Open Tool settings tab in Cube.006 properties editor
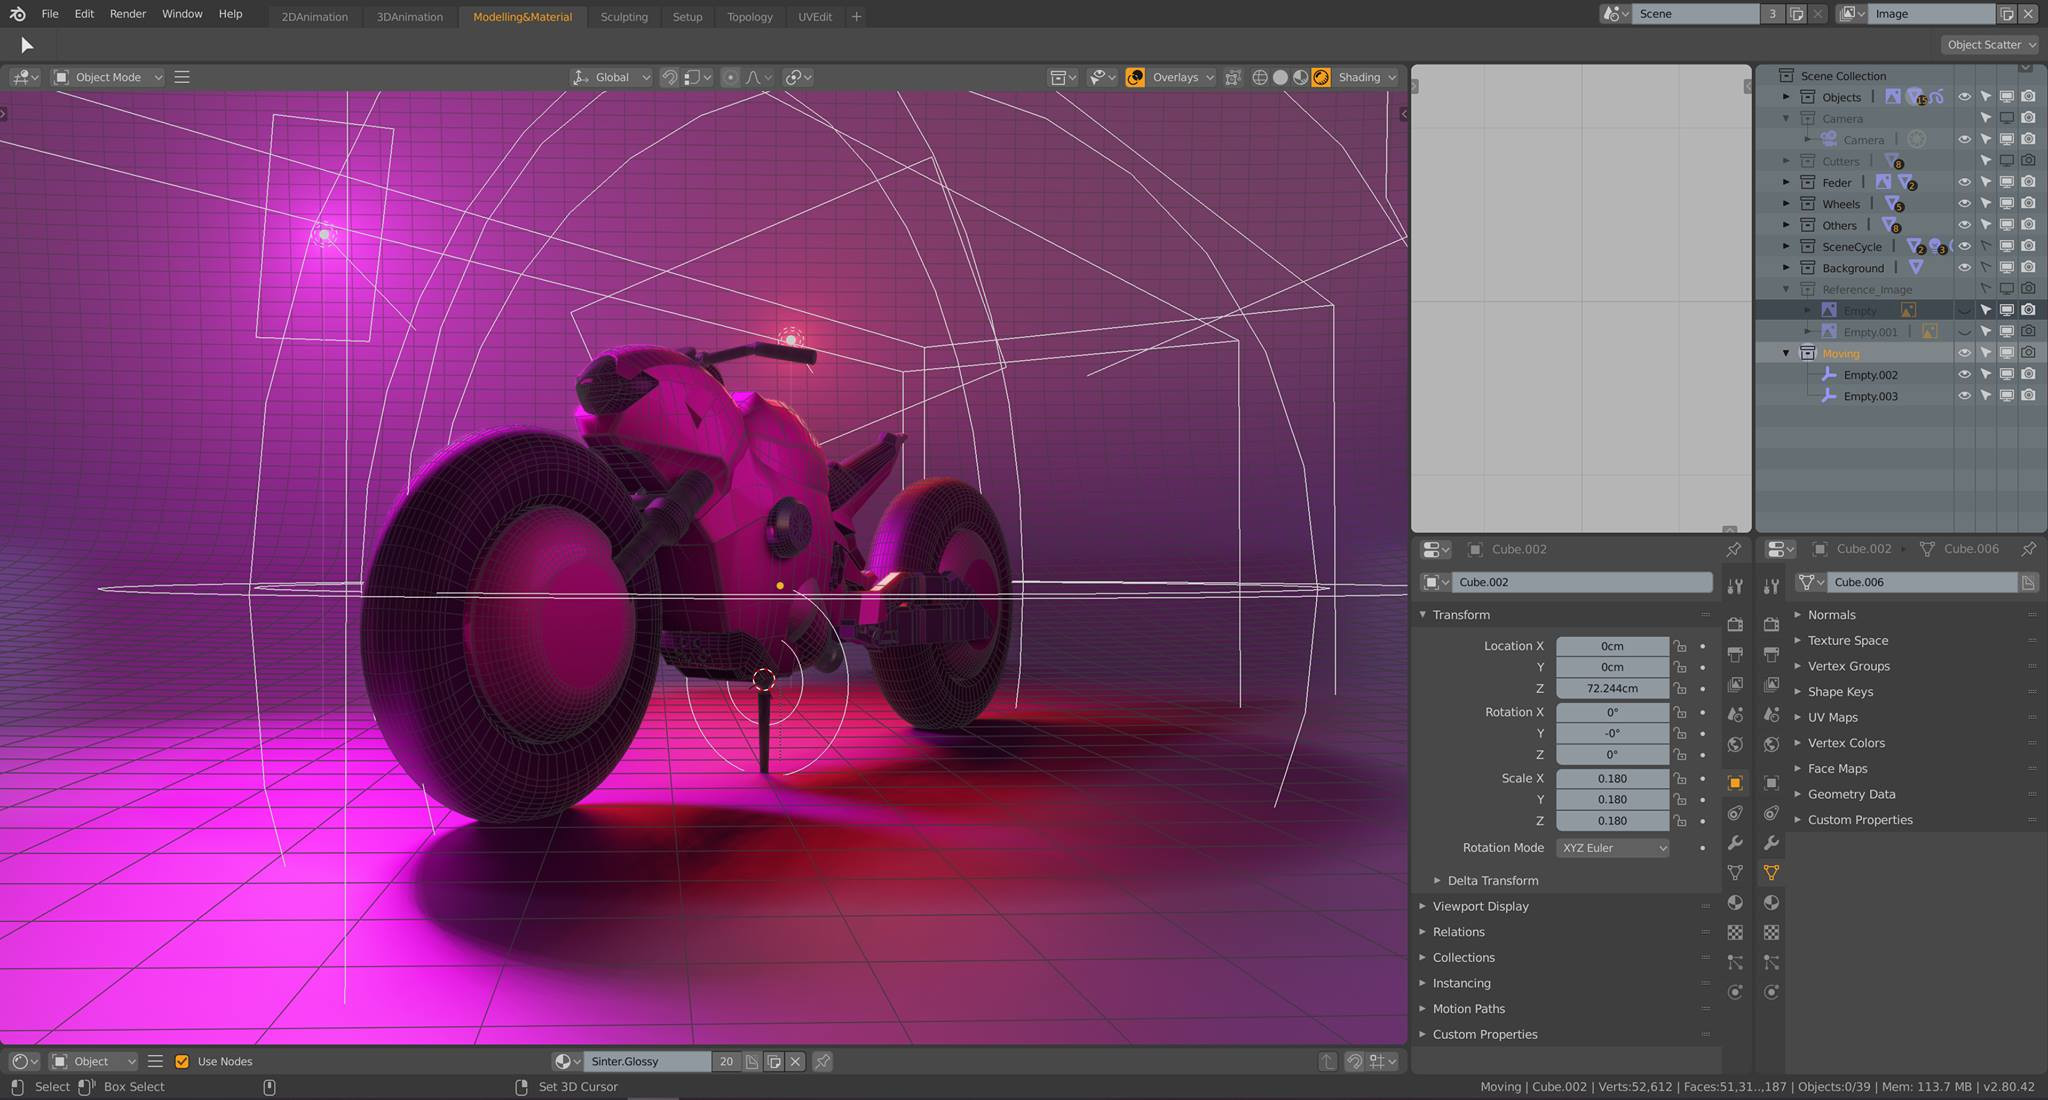 [x=1771, y=586]
